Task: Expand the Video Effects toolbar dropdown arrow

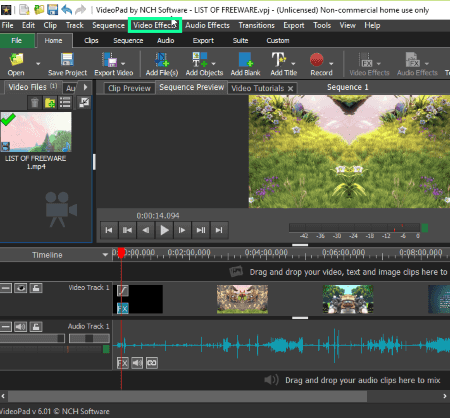Action: (379, 64)
